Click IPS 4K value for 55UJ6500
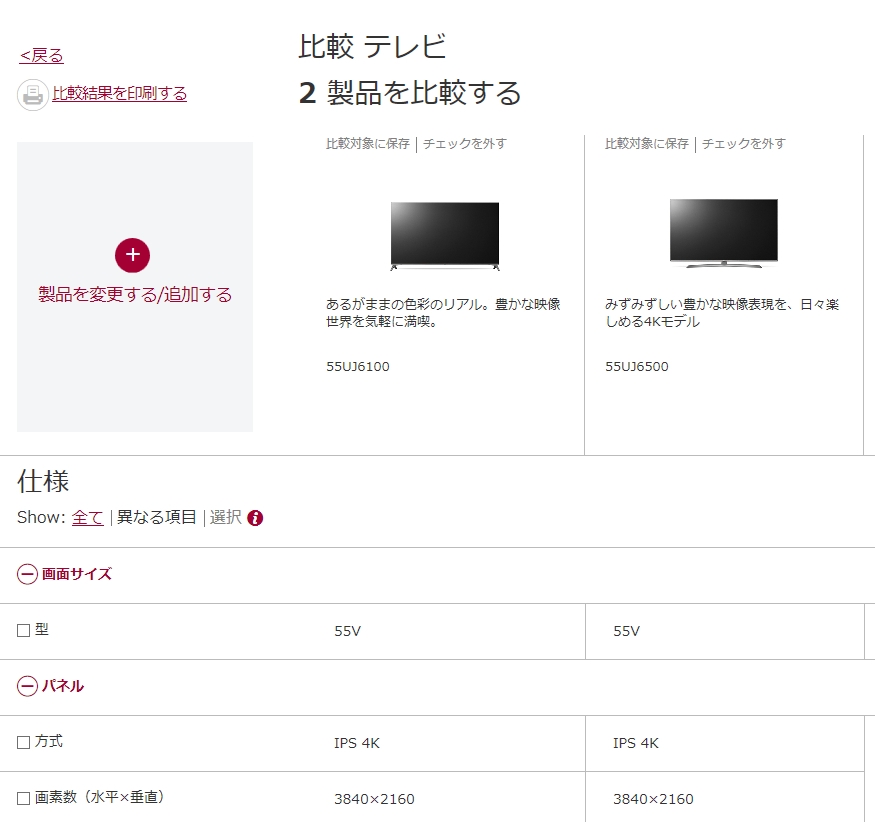875x822 pixels. (x=636, y=743)
